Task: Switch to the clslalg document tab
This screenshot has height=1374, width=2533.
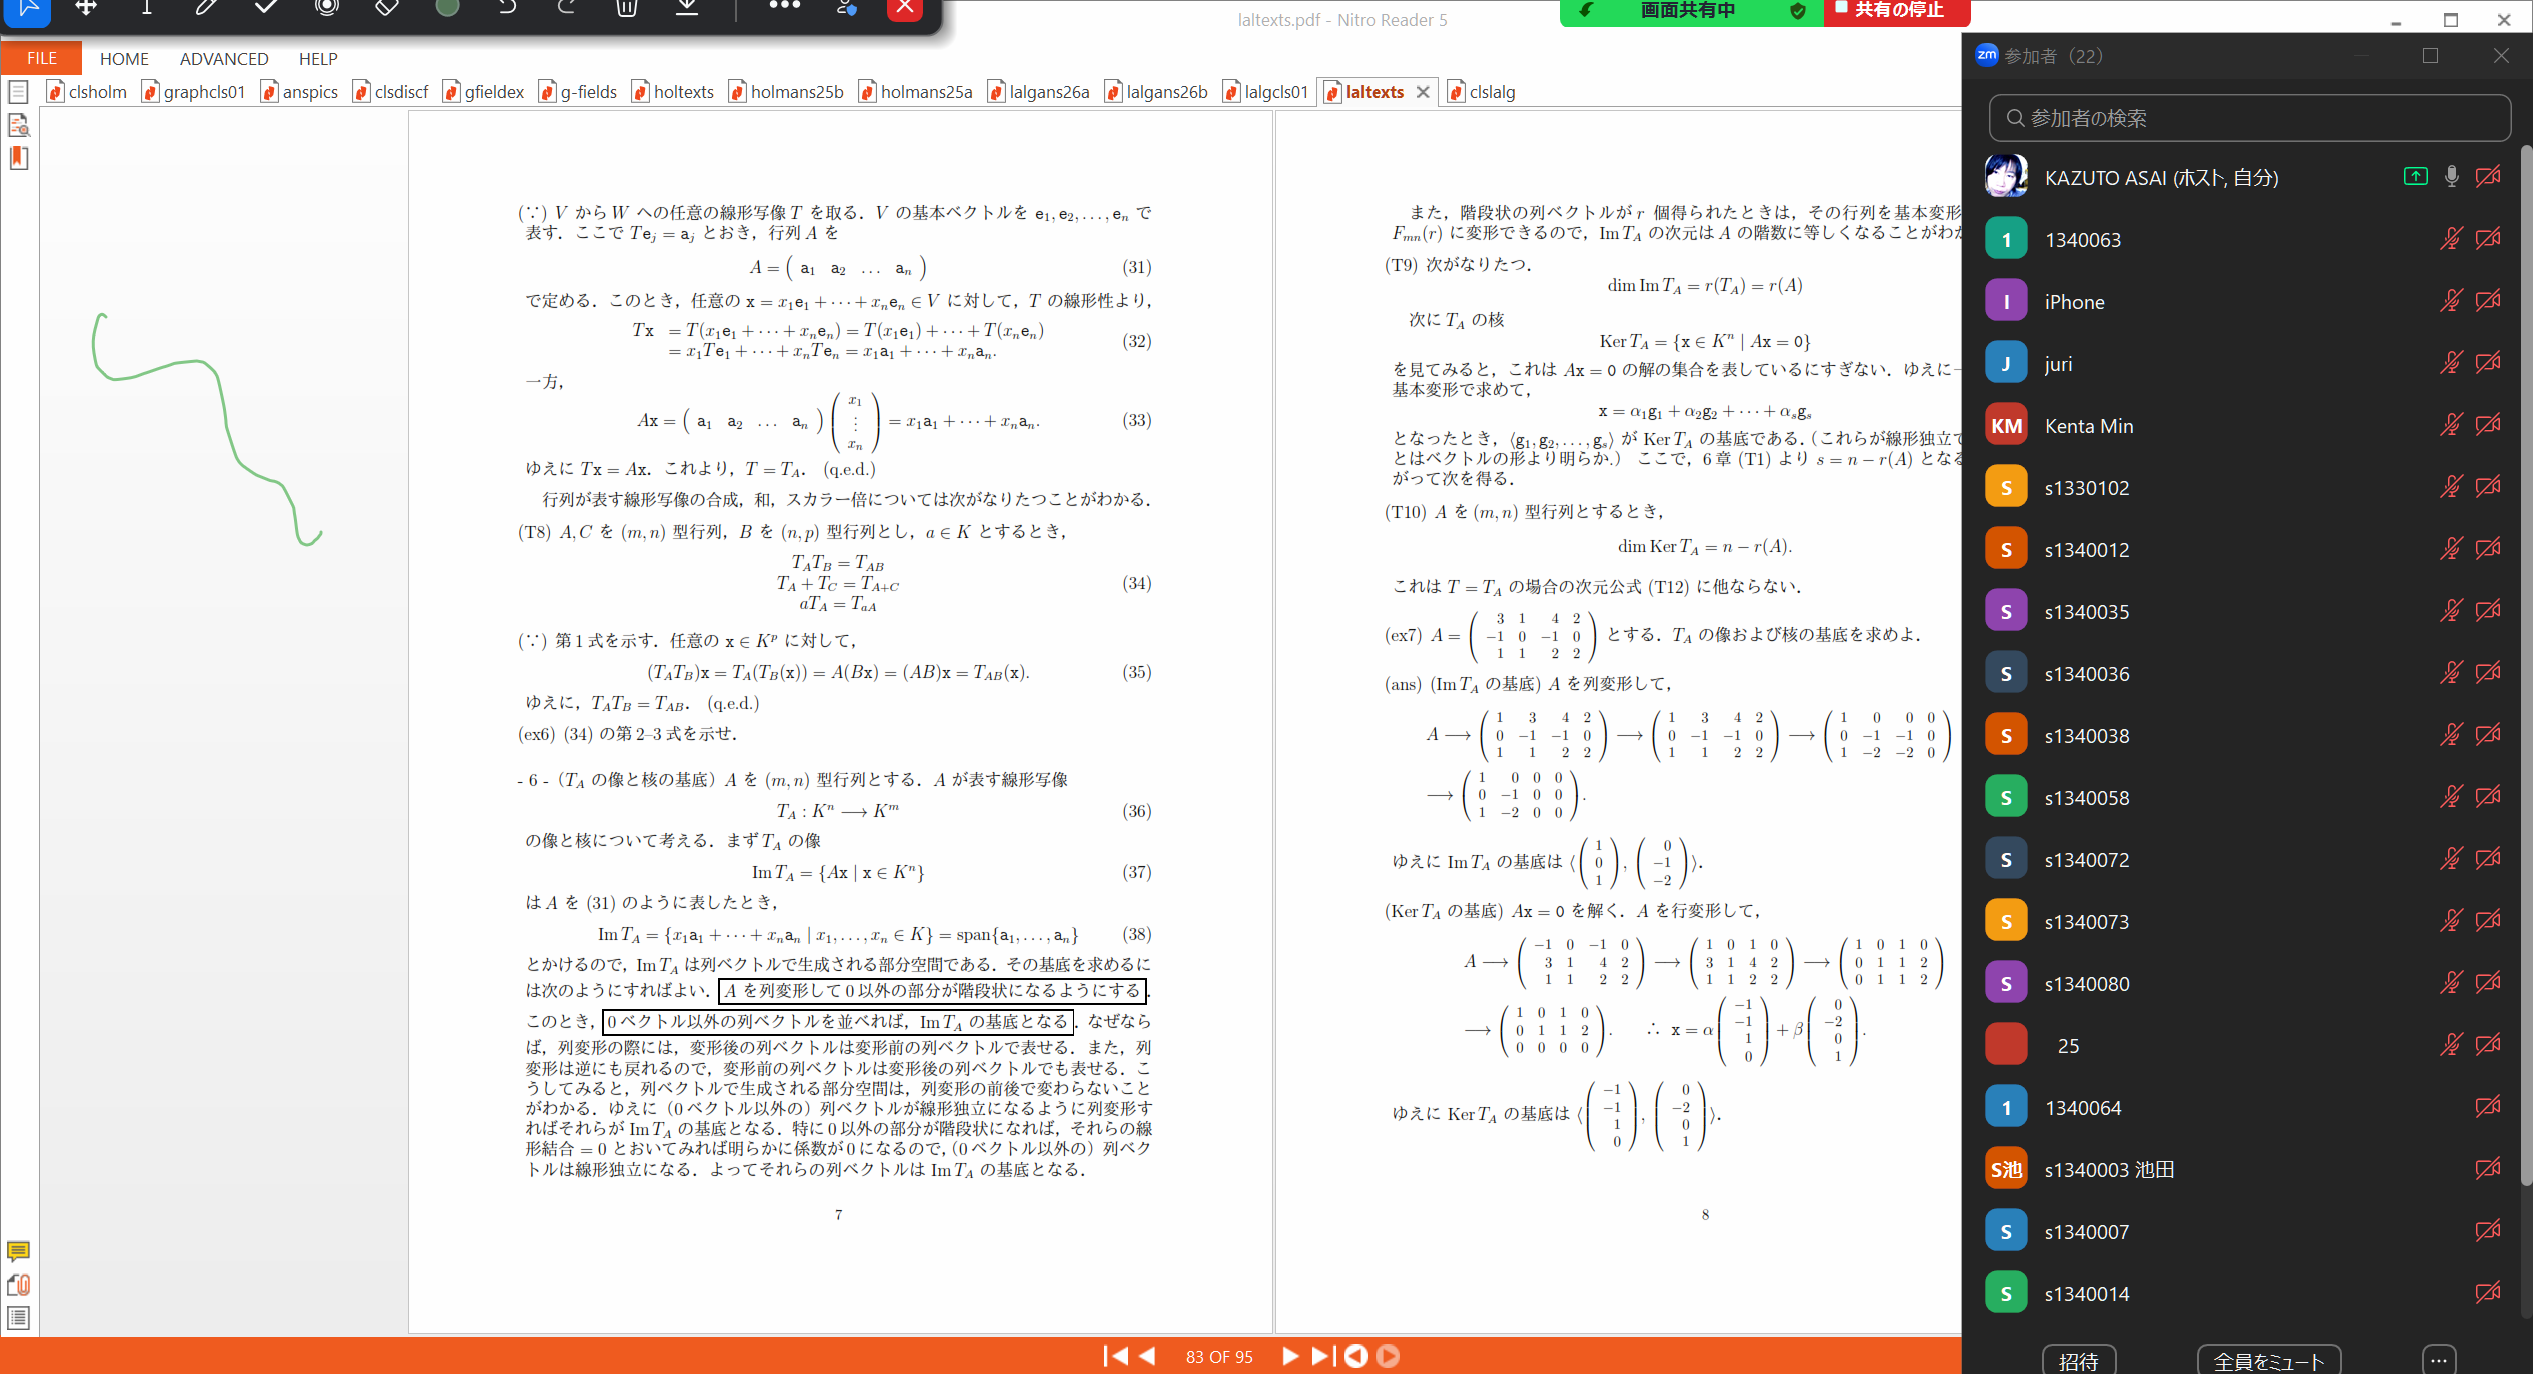Action: [1482, 92]
